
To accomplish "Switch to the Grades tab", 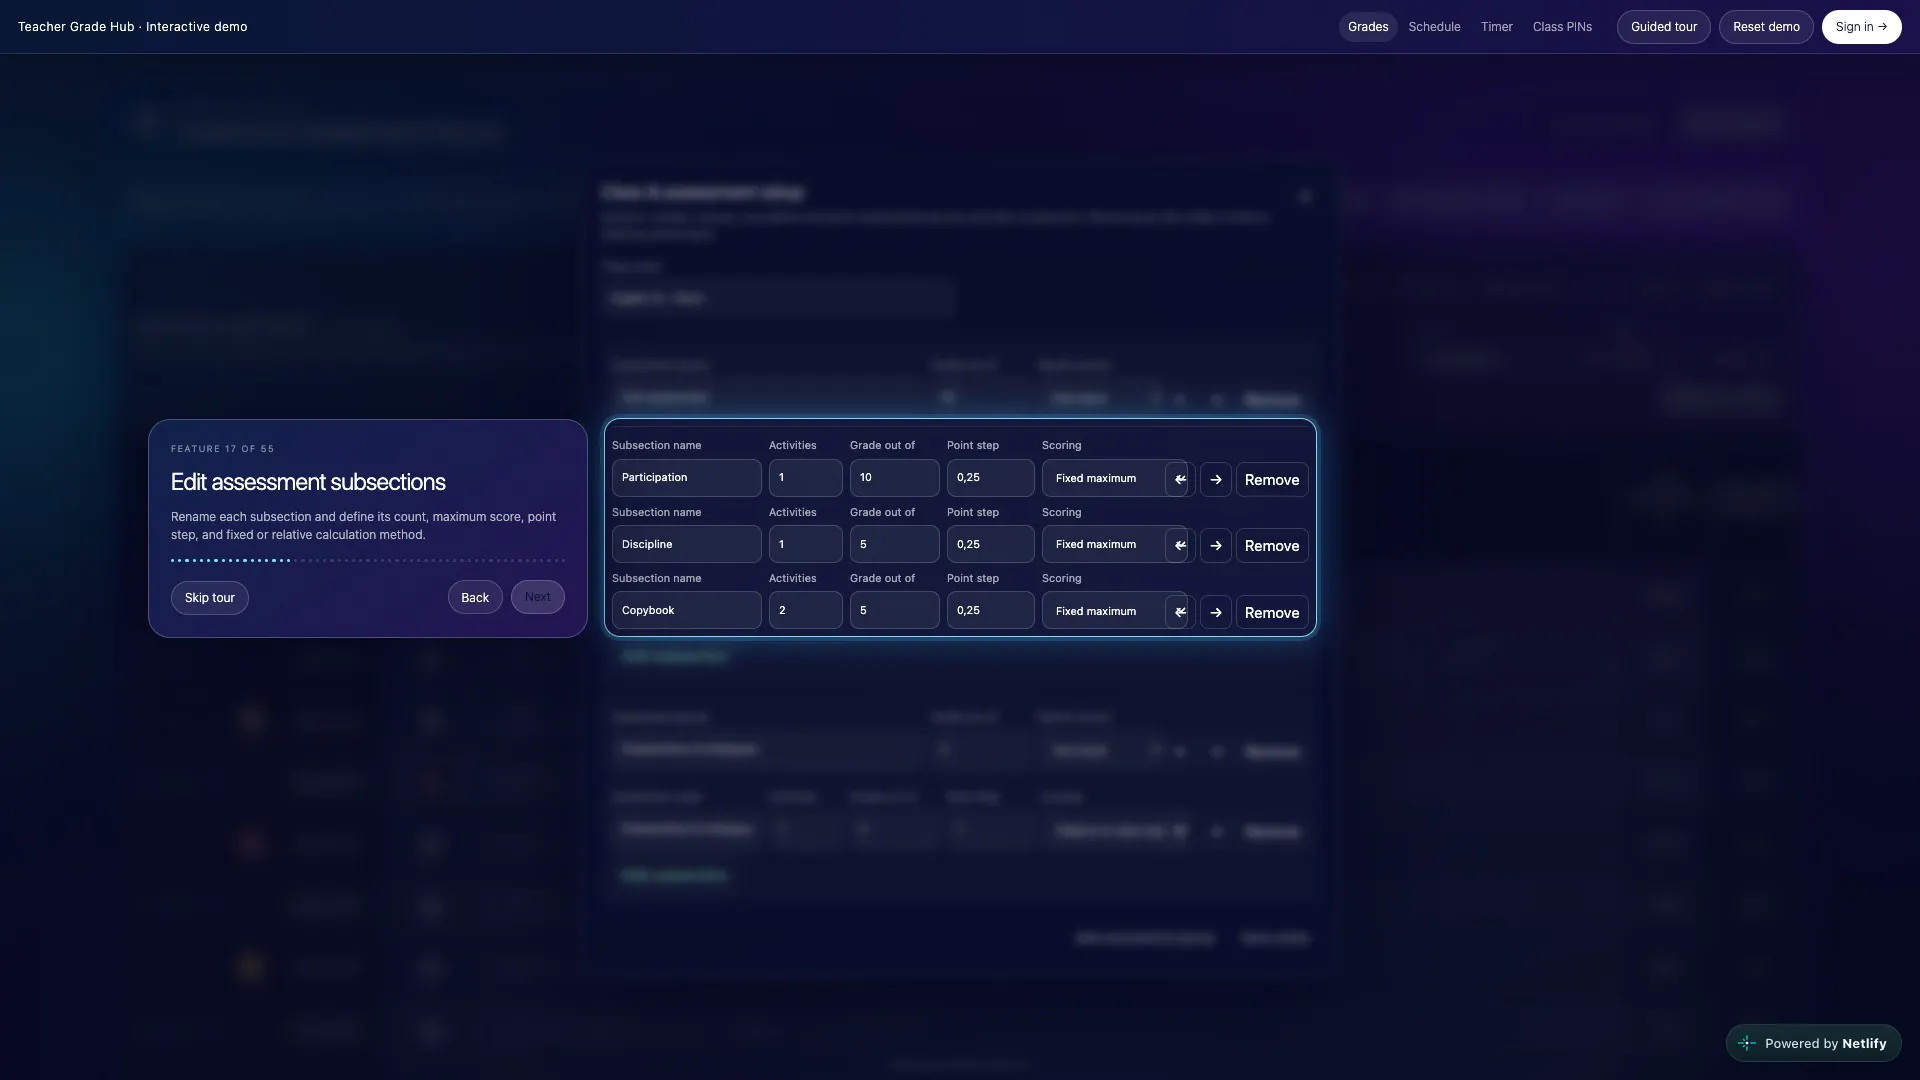I will pyautogui.click(x=1368, y=27).
